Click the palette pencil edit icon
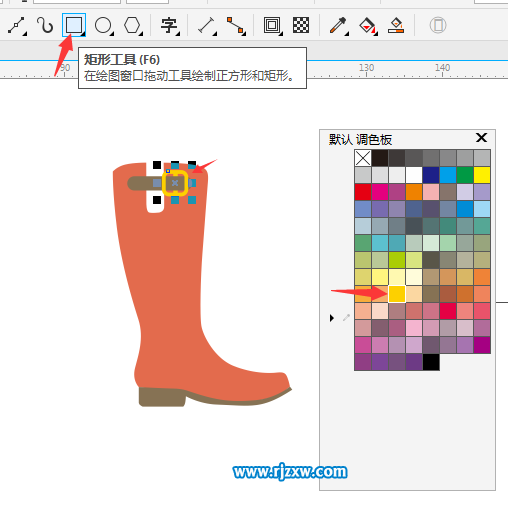508x525 pixels. pos(346,318)
